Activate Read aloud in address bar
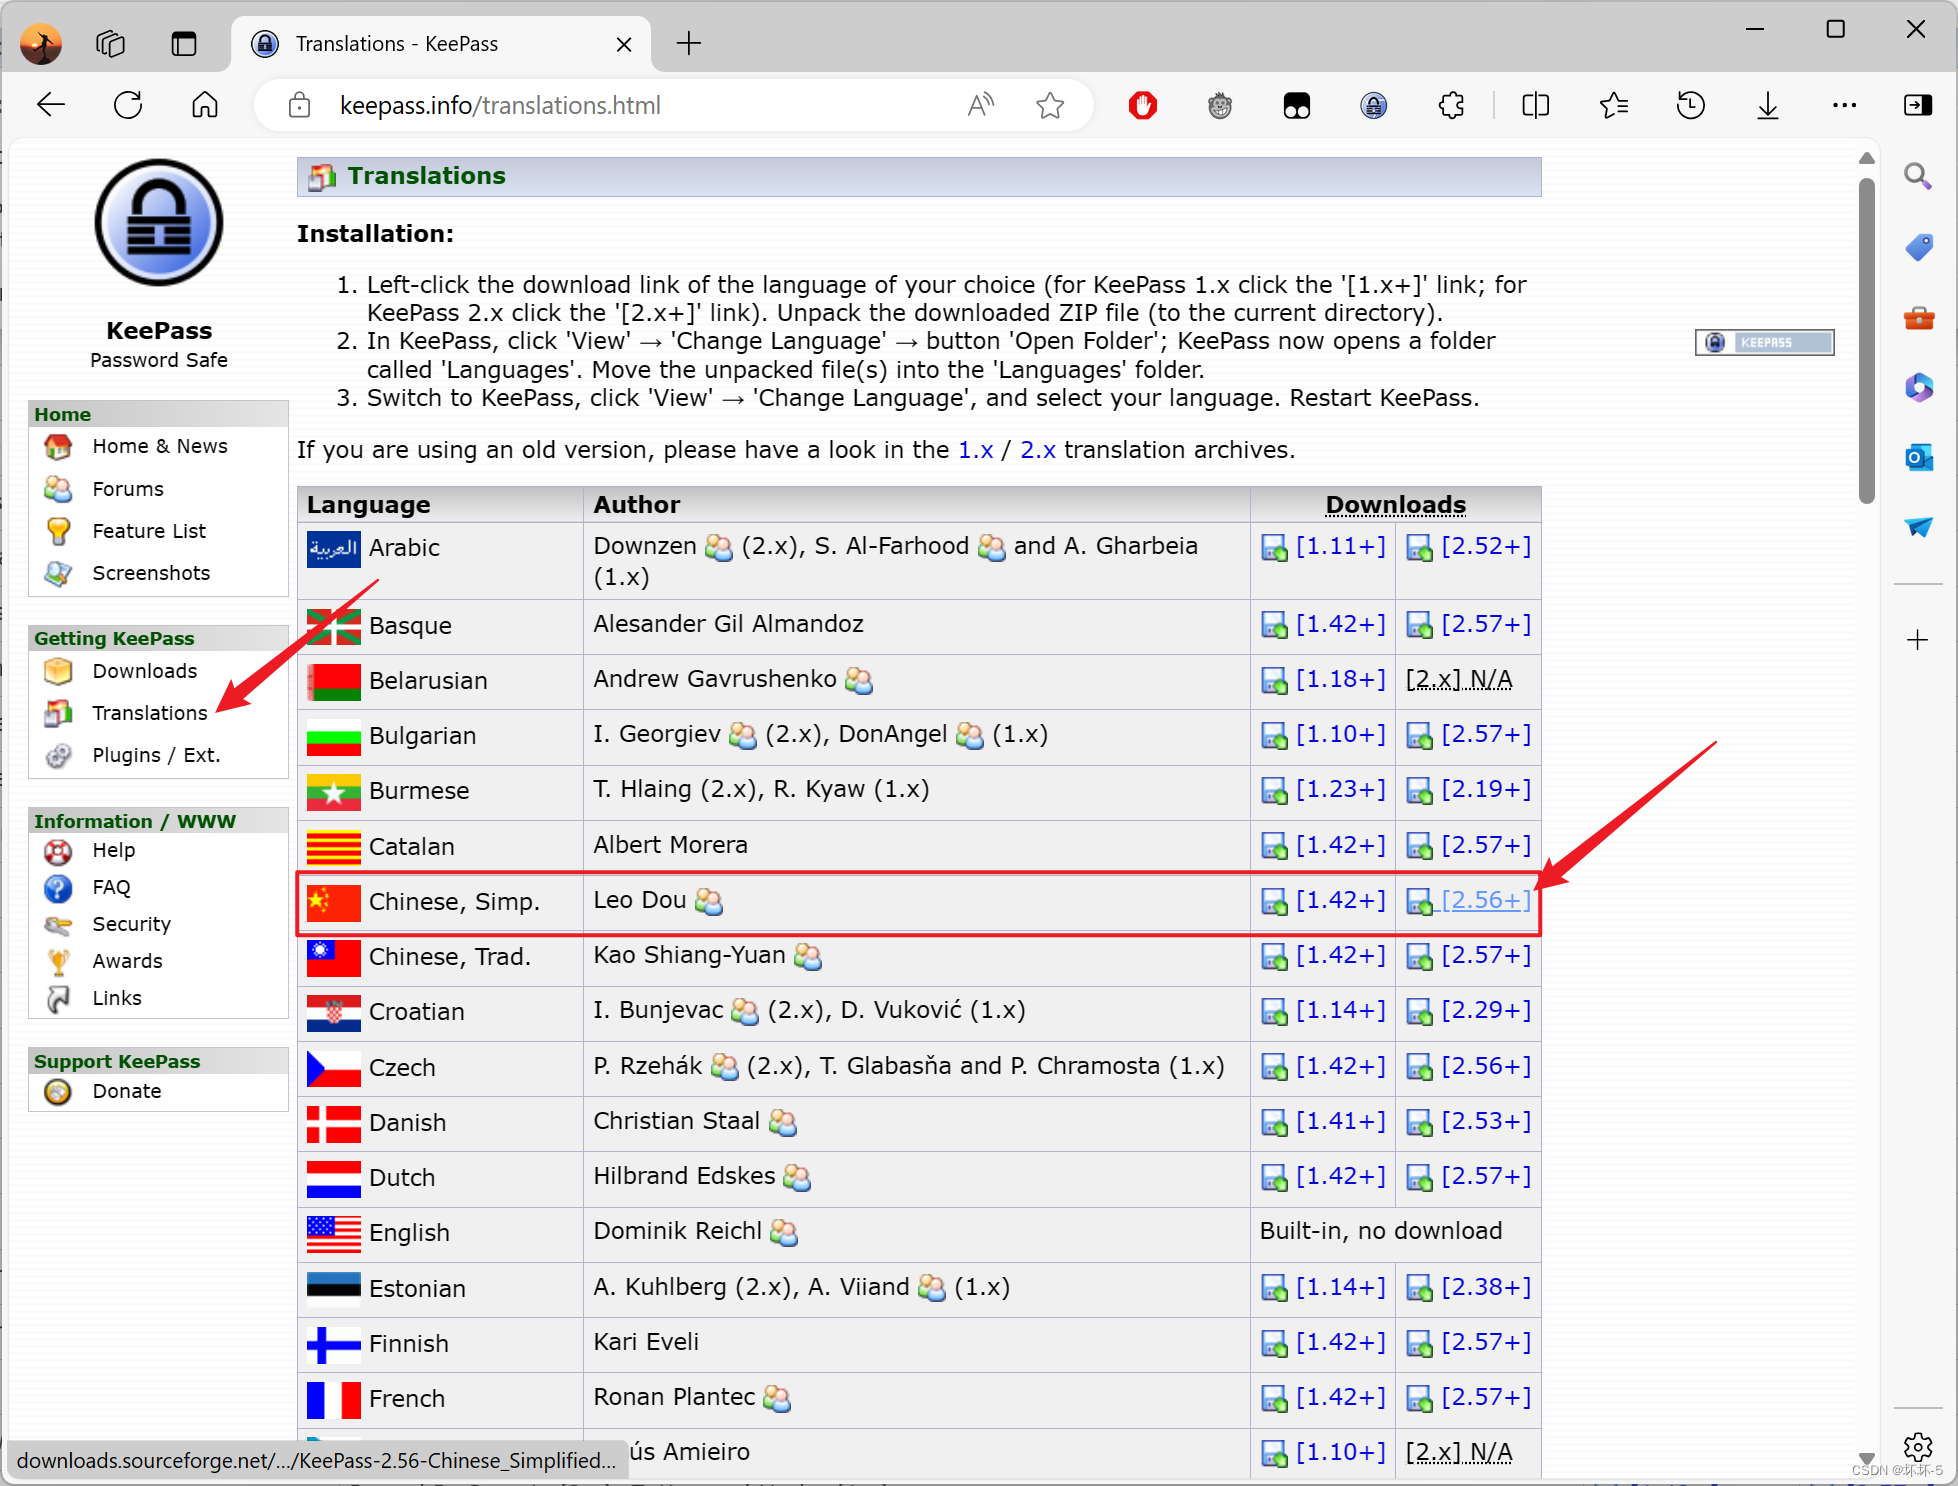 981,105
